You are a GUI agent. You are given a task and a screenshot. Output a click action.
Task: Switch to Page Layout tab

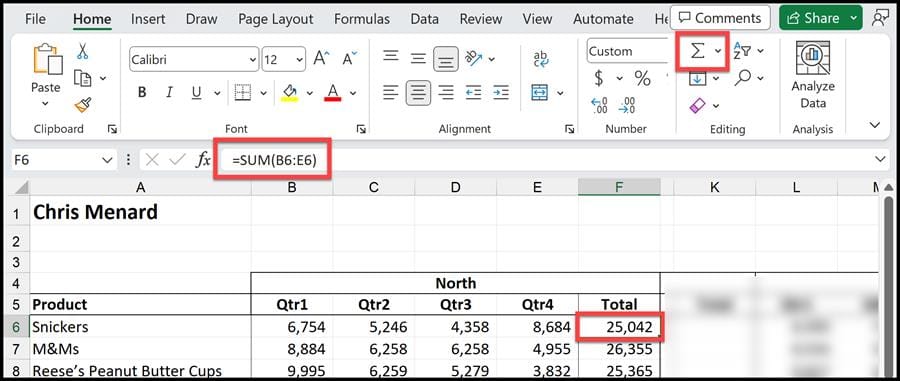276,19
